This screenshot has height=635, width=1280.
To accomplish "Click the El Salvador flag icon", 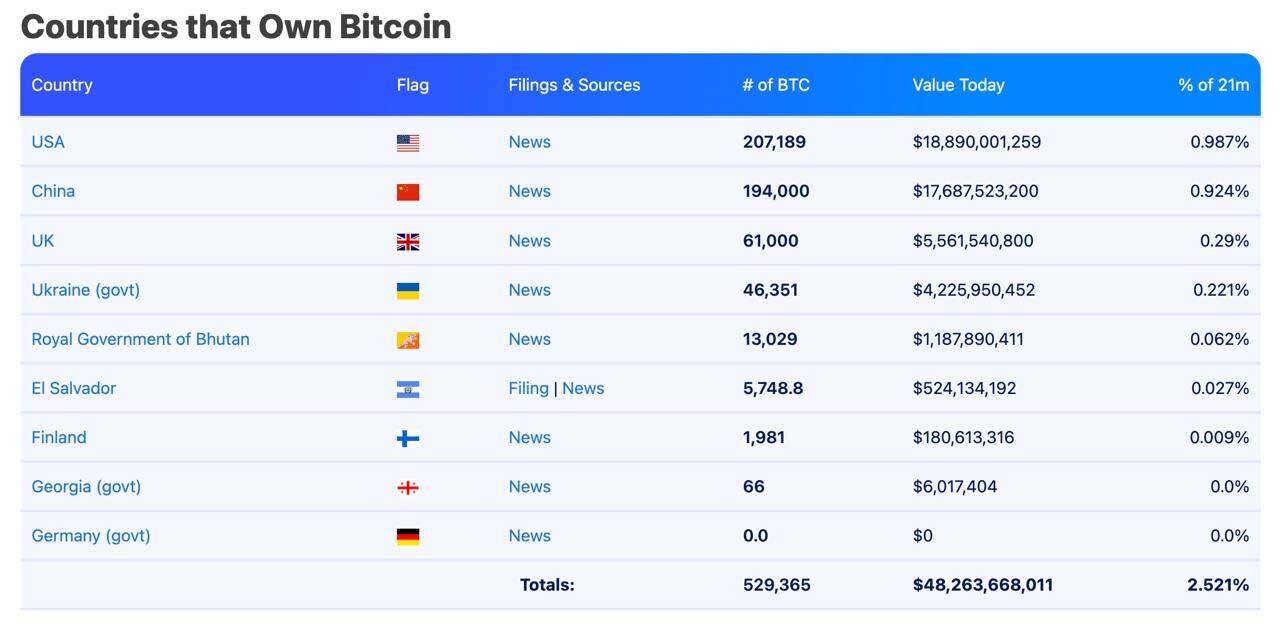I will 408,389.
